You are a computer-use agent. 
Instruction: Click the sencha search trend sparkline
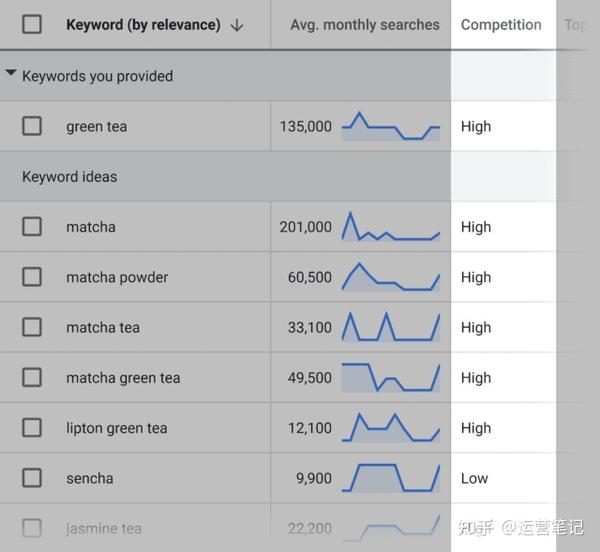pos(391,478)
